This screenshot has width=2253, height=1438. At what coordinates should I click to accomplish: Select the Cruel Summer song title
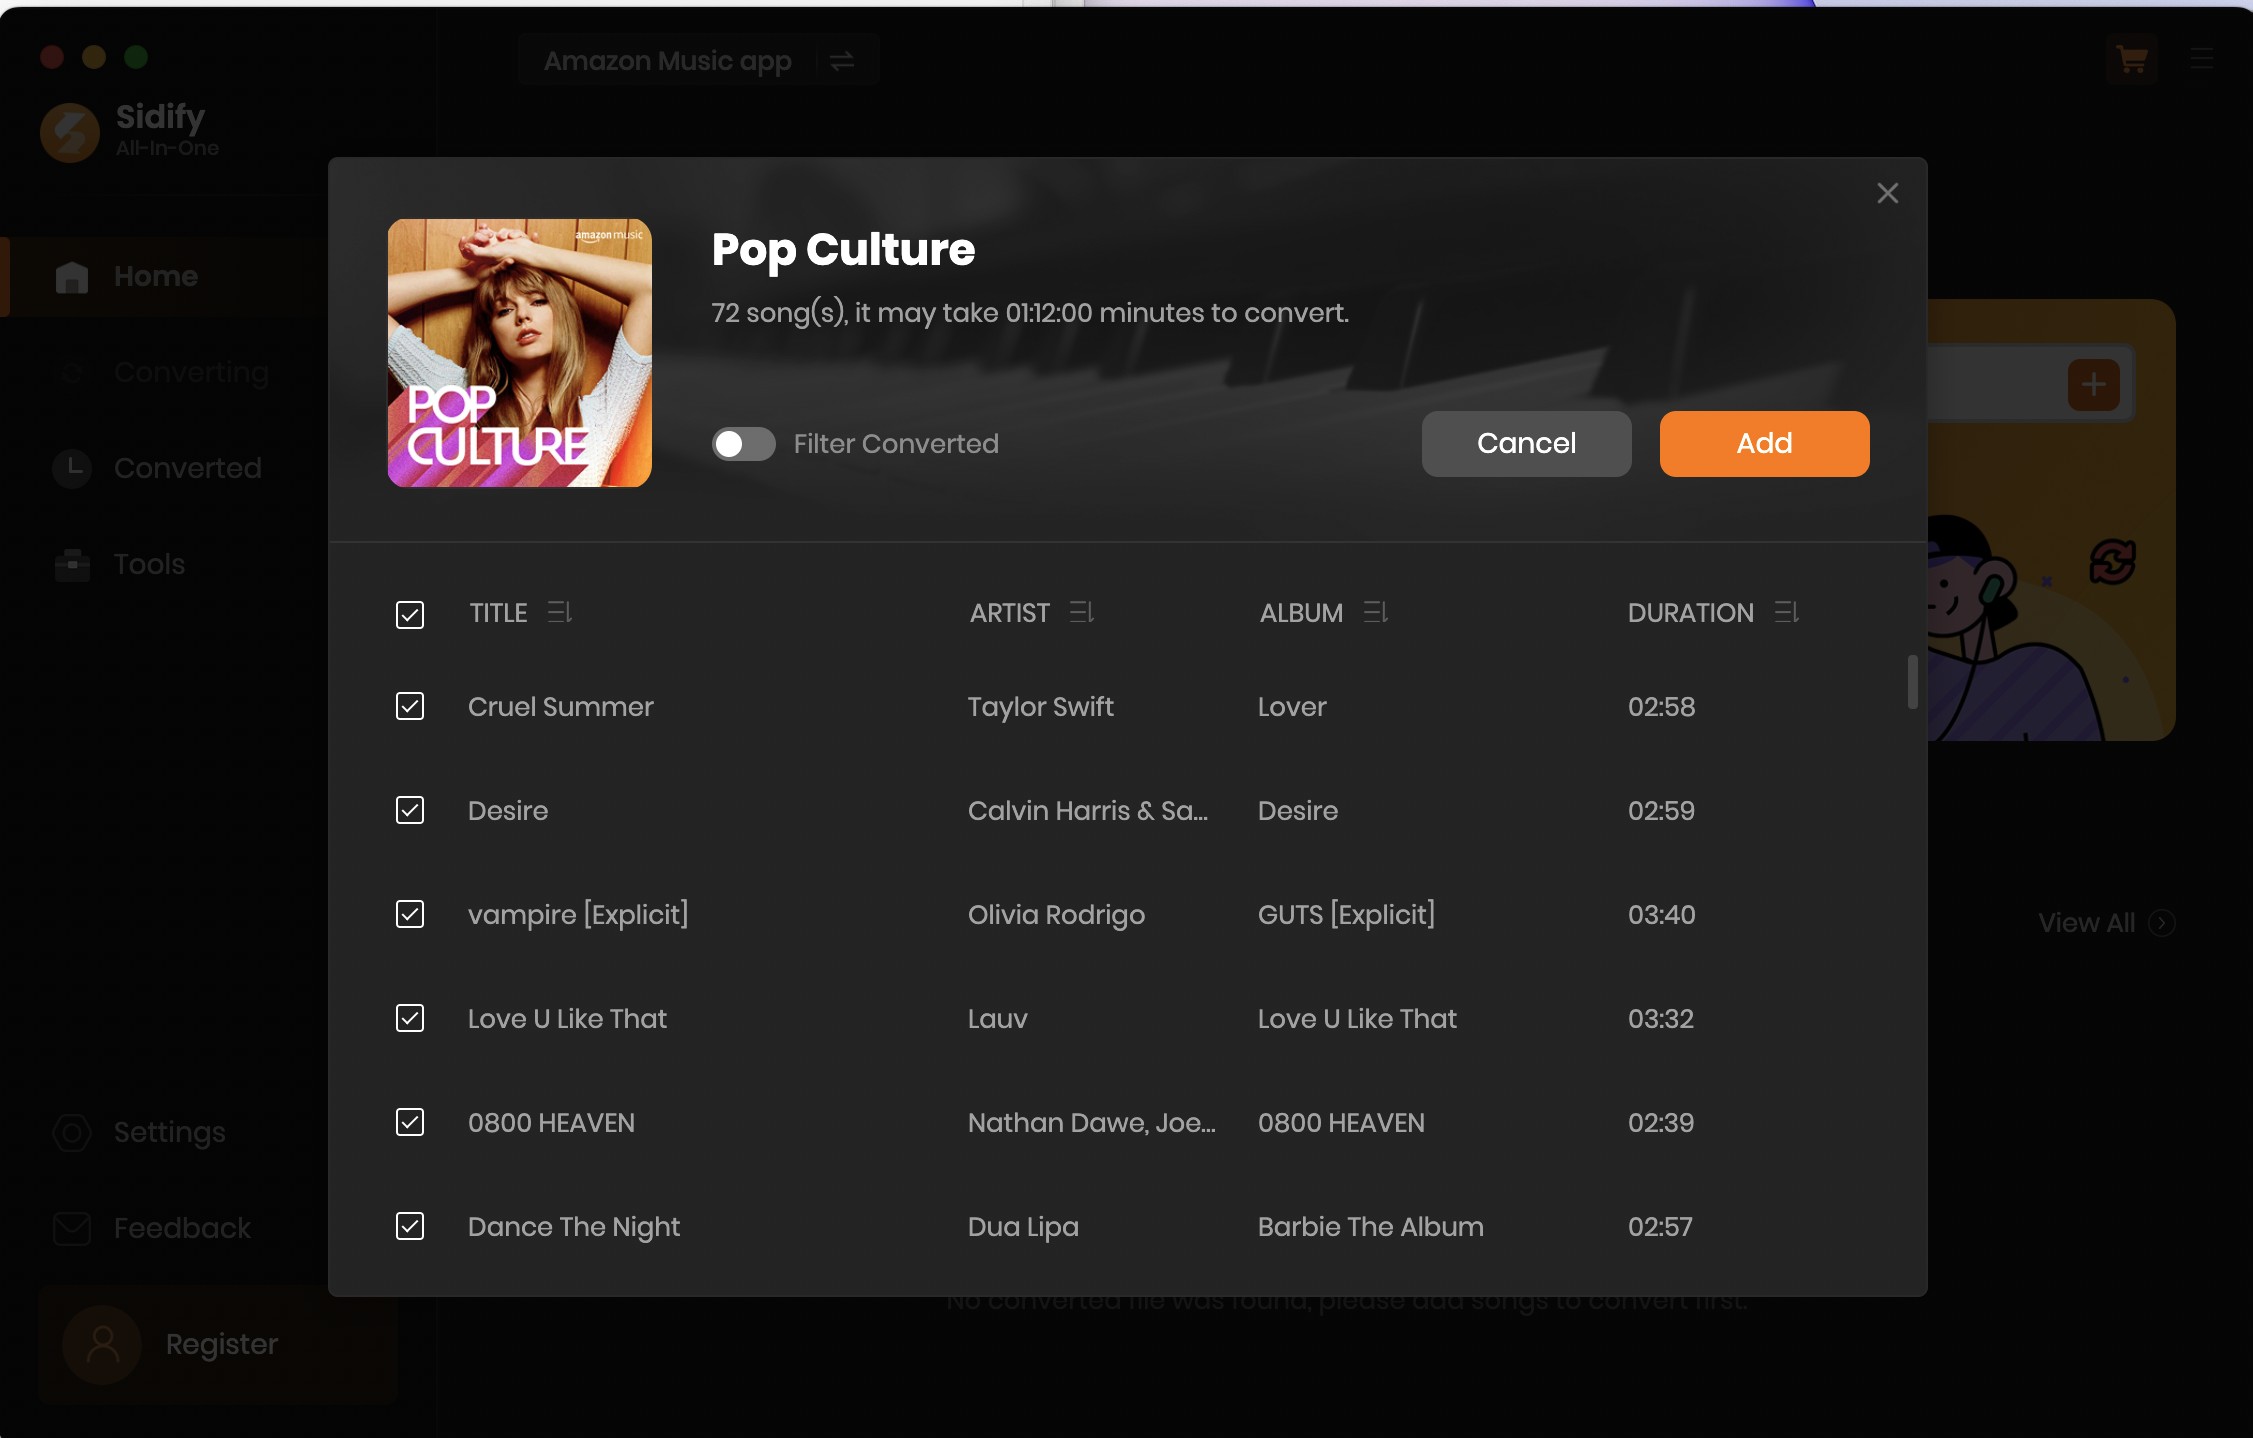tap(560, 707)
